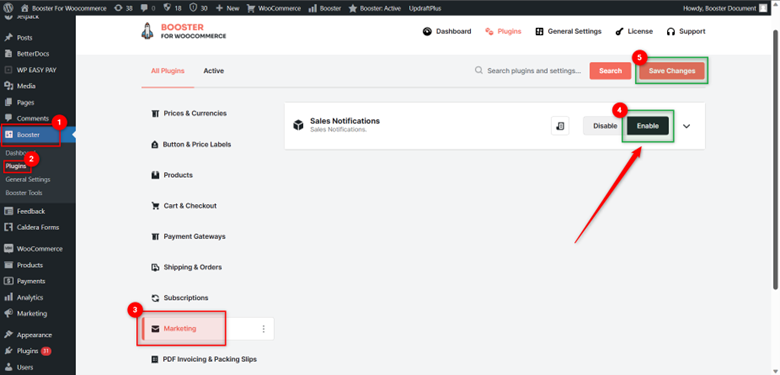Open the Support page
The image size is (780, 375).
tap(686, 31)
